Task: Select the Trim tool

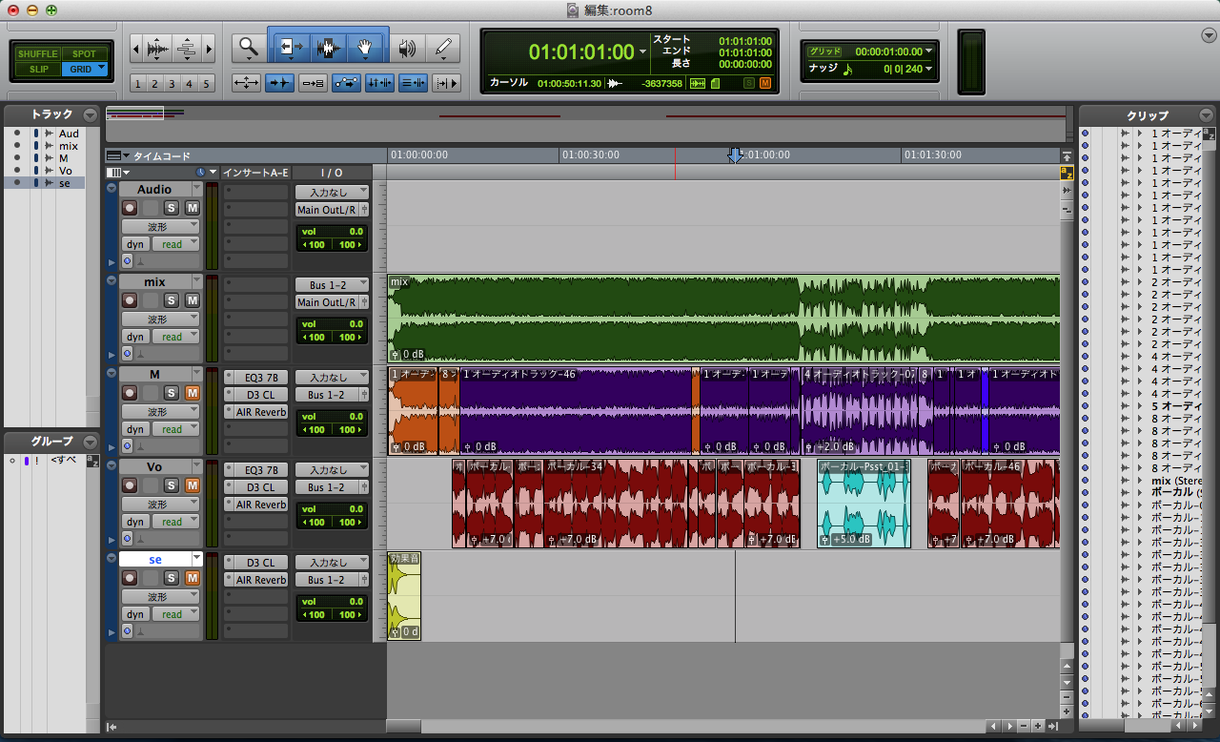Action: [291, 47]
